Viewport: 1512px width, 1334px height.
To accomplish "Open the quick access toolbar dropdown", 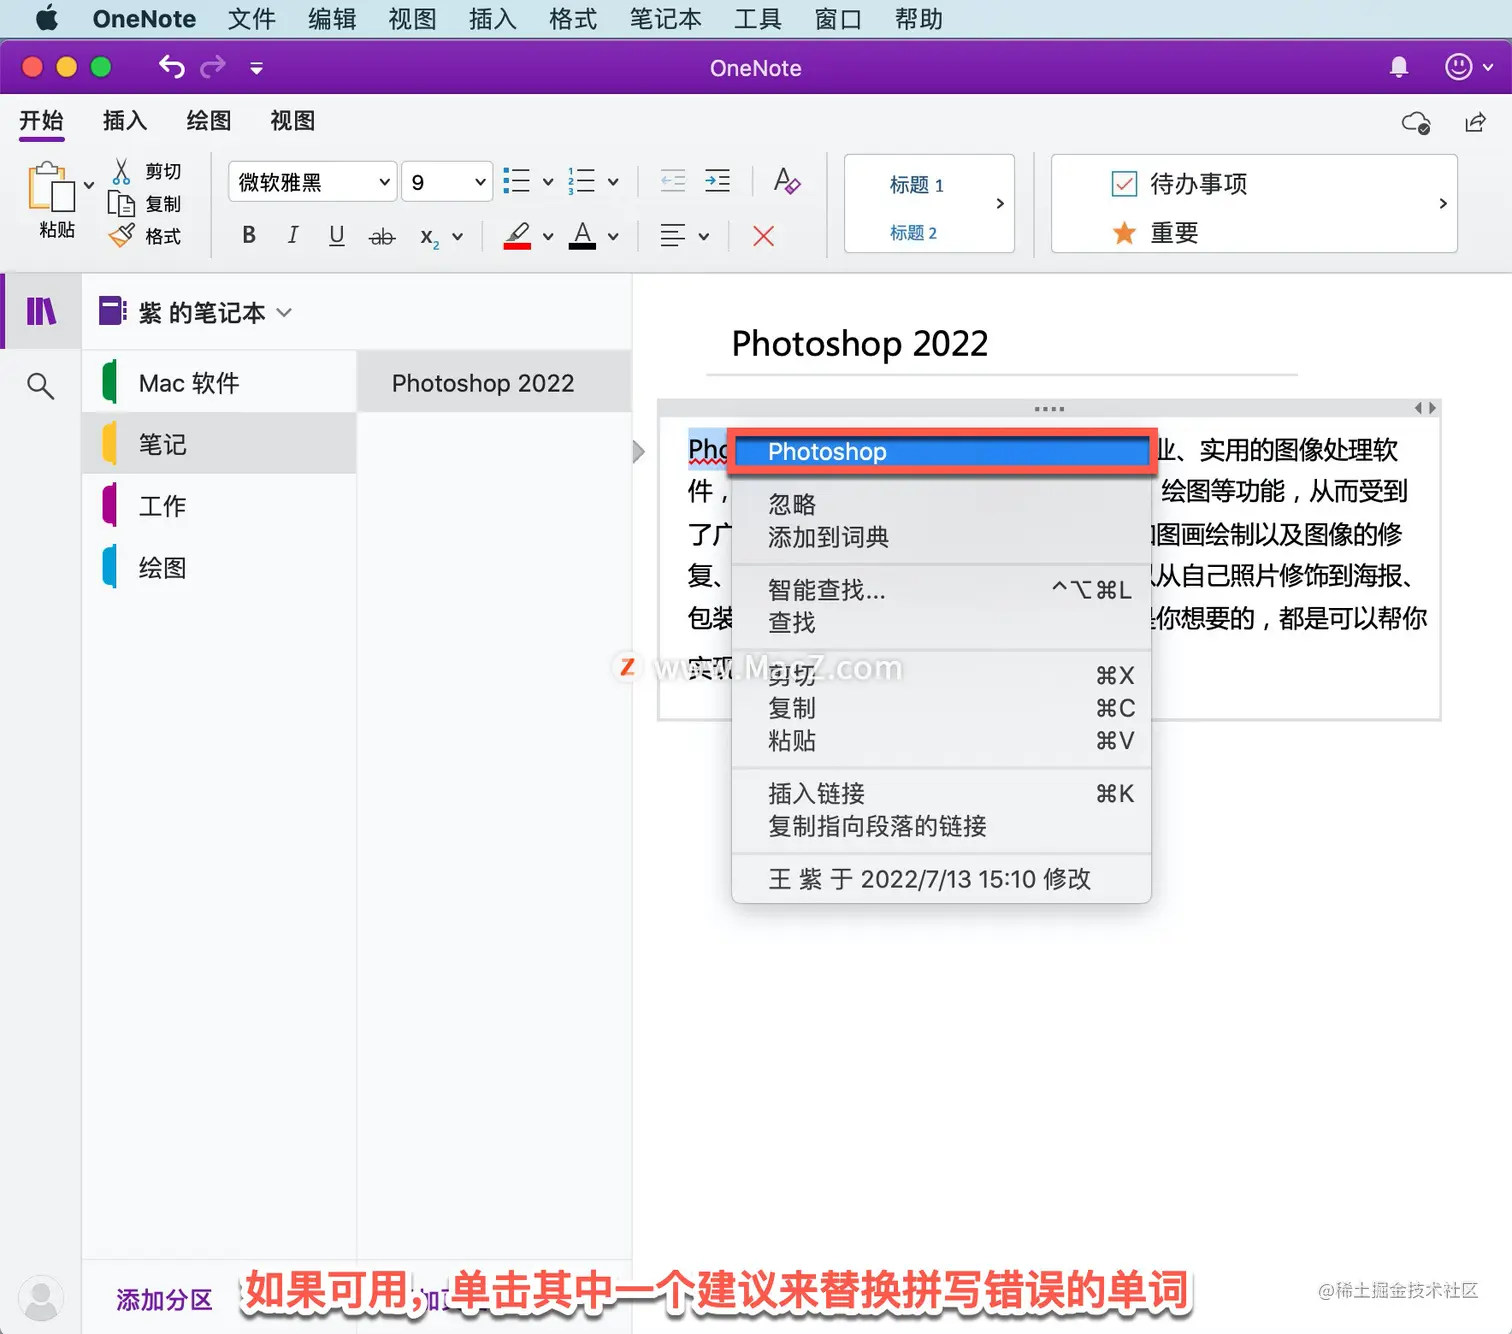I will (x=257, y=68).
